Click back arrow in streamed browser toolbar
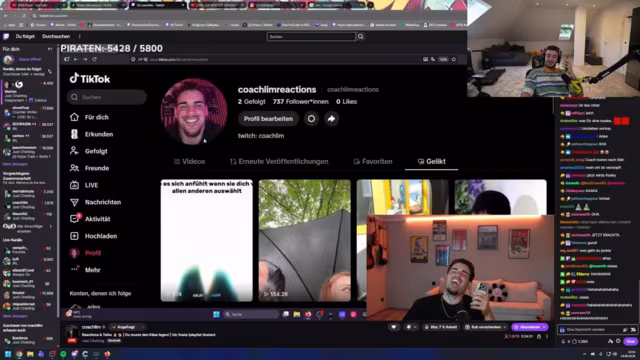Image resolution: width=640 pixels, height=360 pixels. (76, 59)
